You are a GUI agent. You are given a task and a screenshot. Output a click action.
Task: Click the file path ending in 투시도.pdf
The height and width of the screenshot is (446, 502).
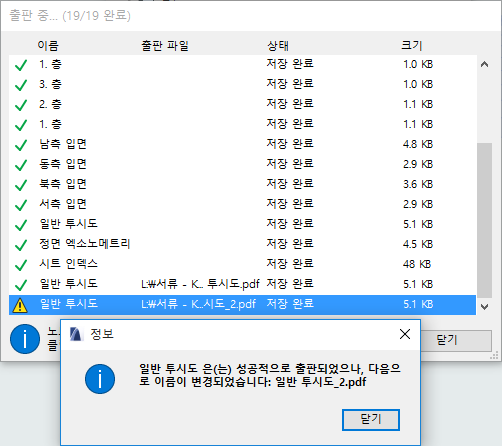(200, 284)
